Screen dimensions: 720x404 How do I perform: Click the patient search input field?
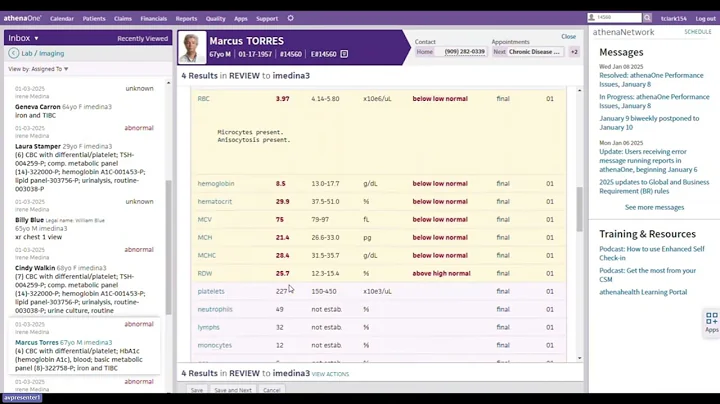point(618,18)
